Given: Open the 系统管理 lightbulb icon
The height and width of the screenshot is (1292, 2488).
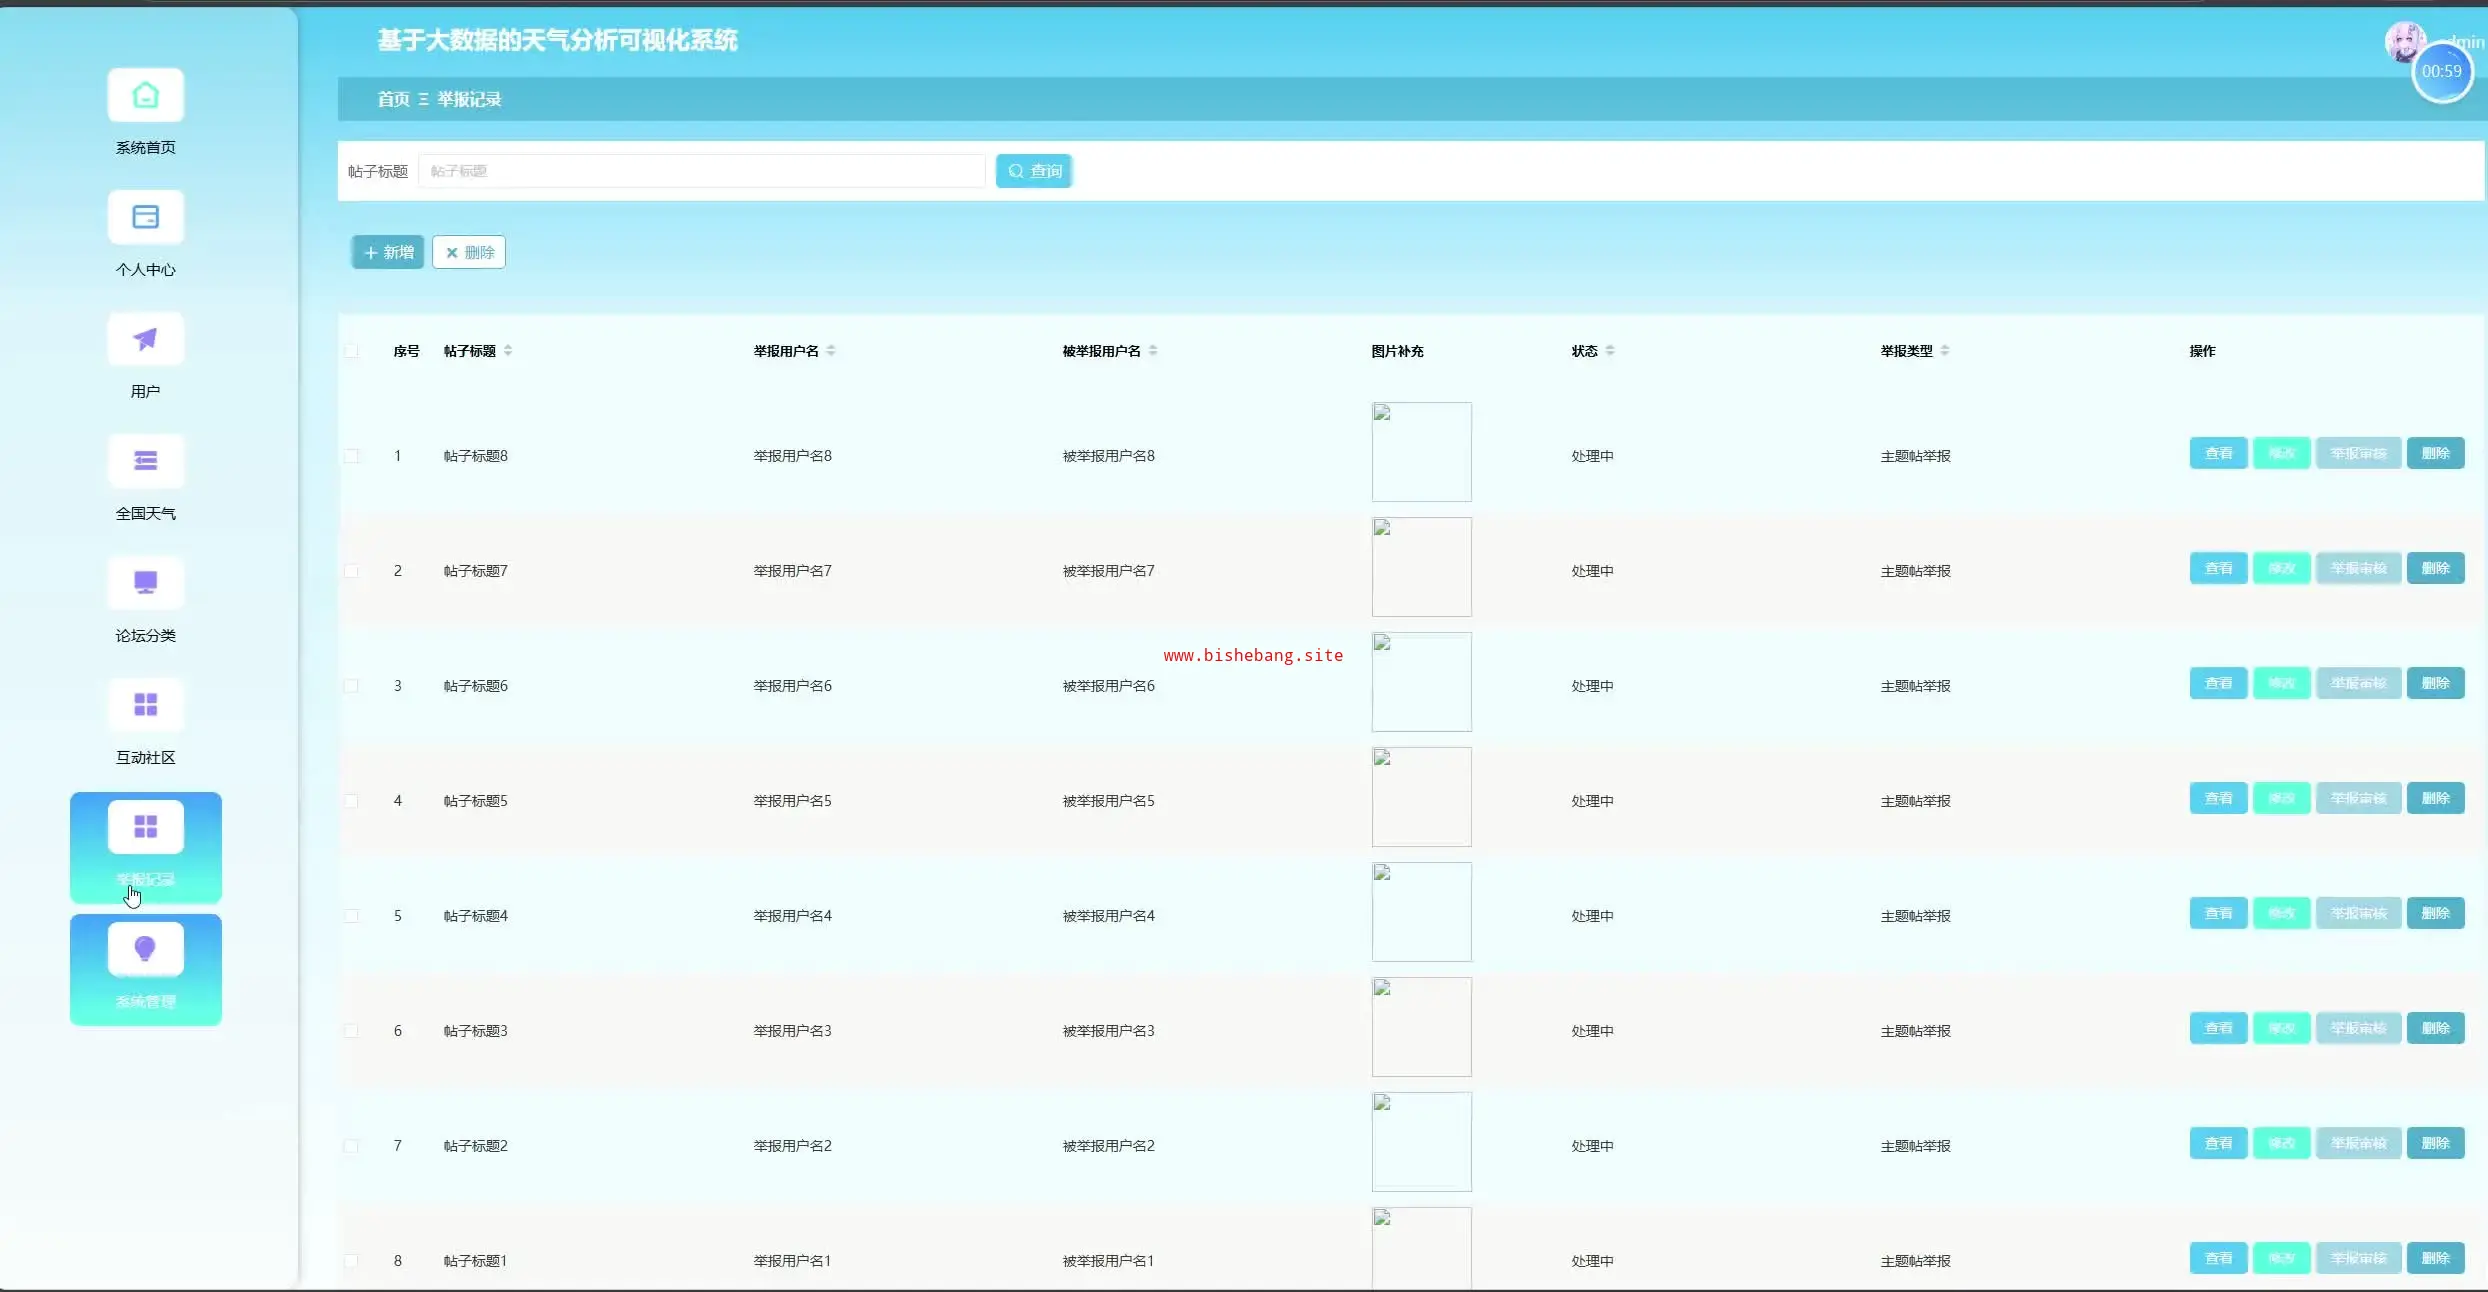Looking at the screenshot, I should 145,950.
